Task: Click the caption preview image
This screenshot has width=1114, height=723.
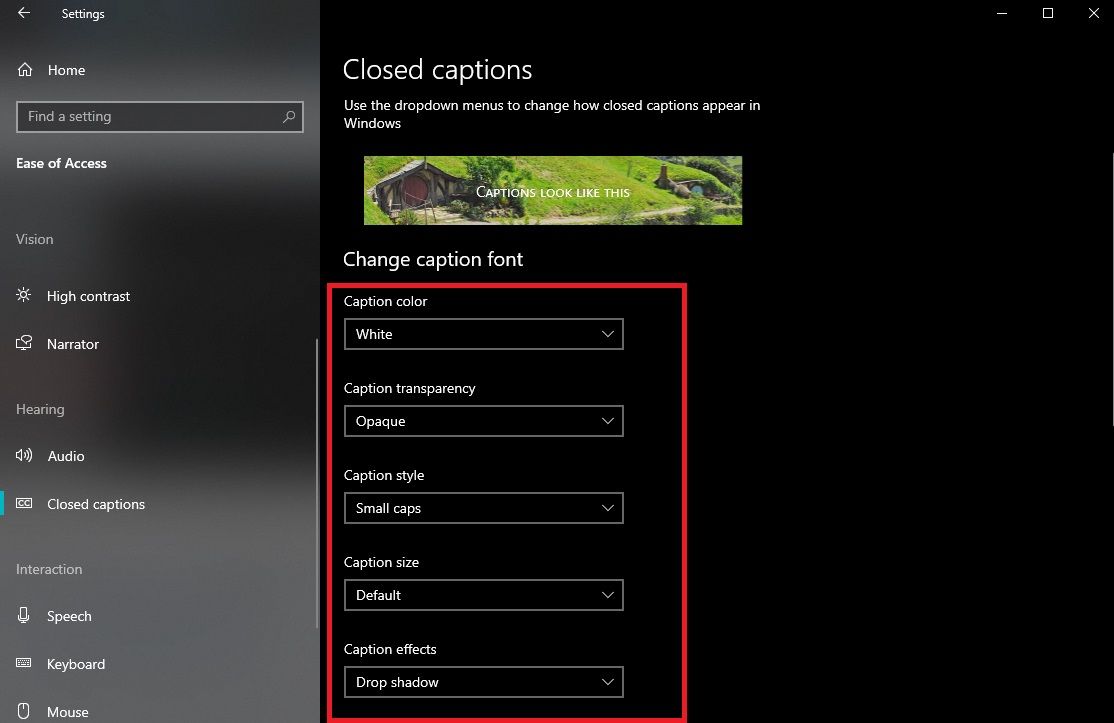Action: click(552, 190)
